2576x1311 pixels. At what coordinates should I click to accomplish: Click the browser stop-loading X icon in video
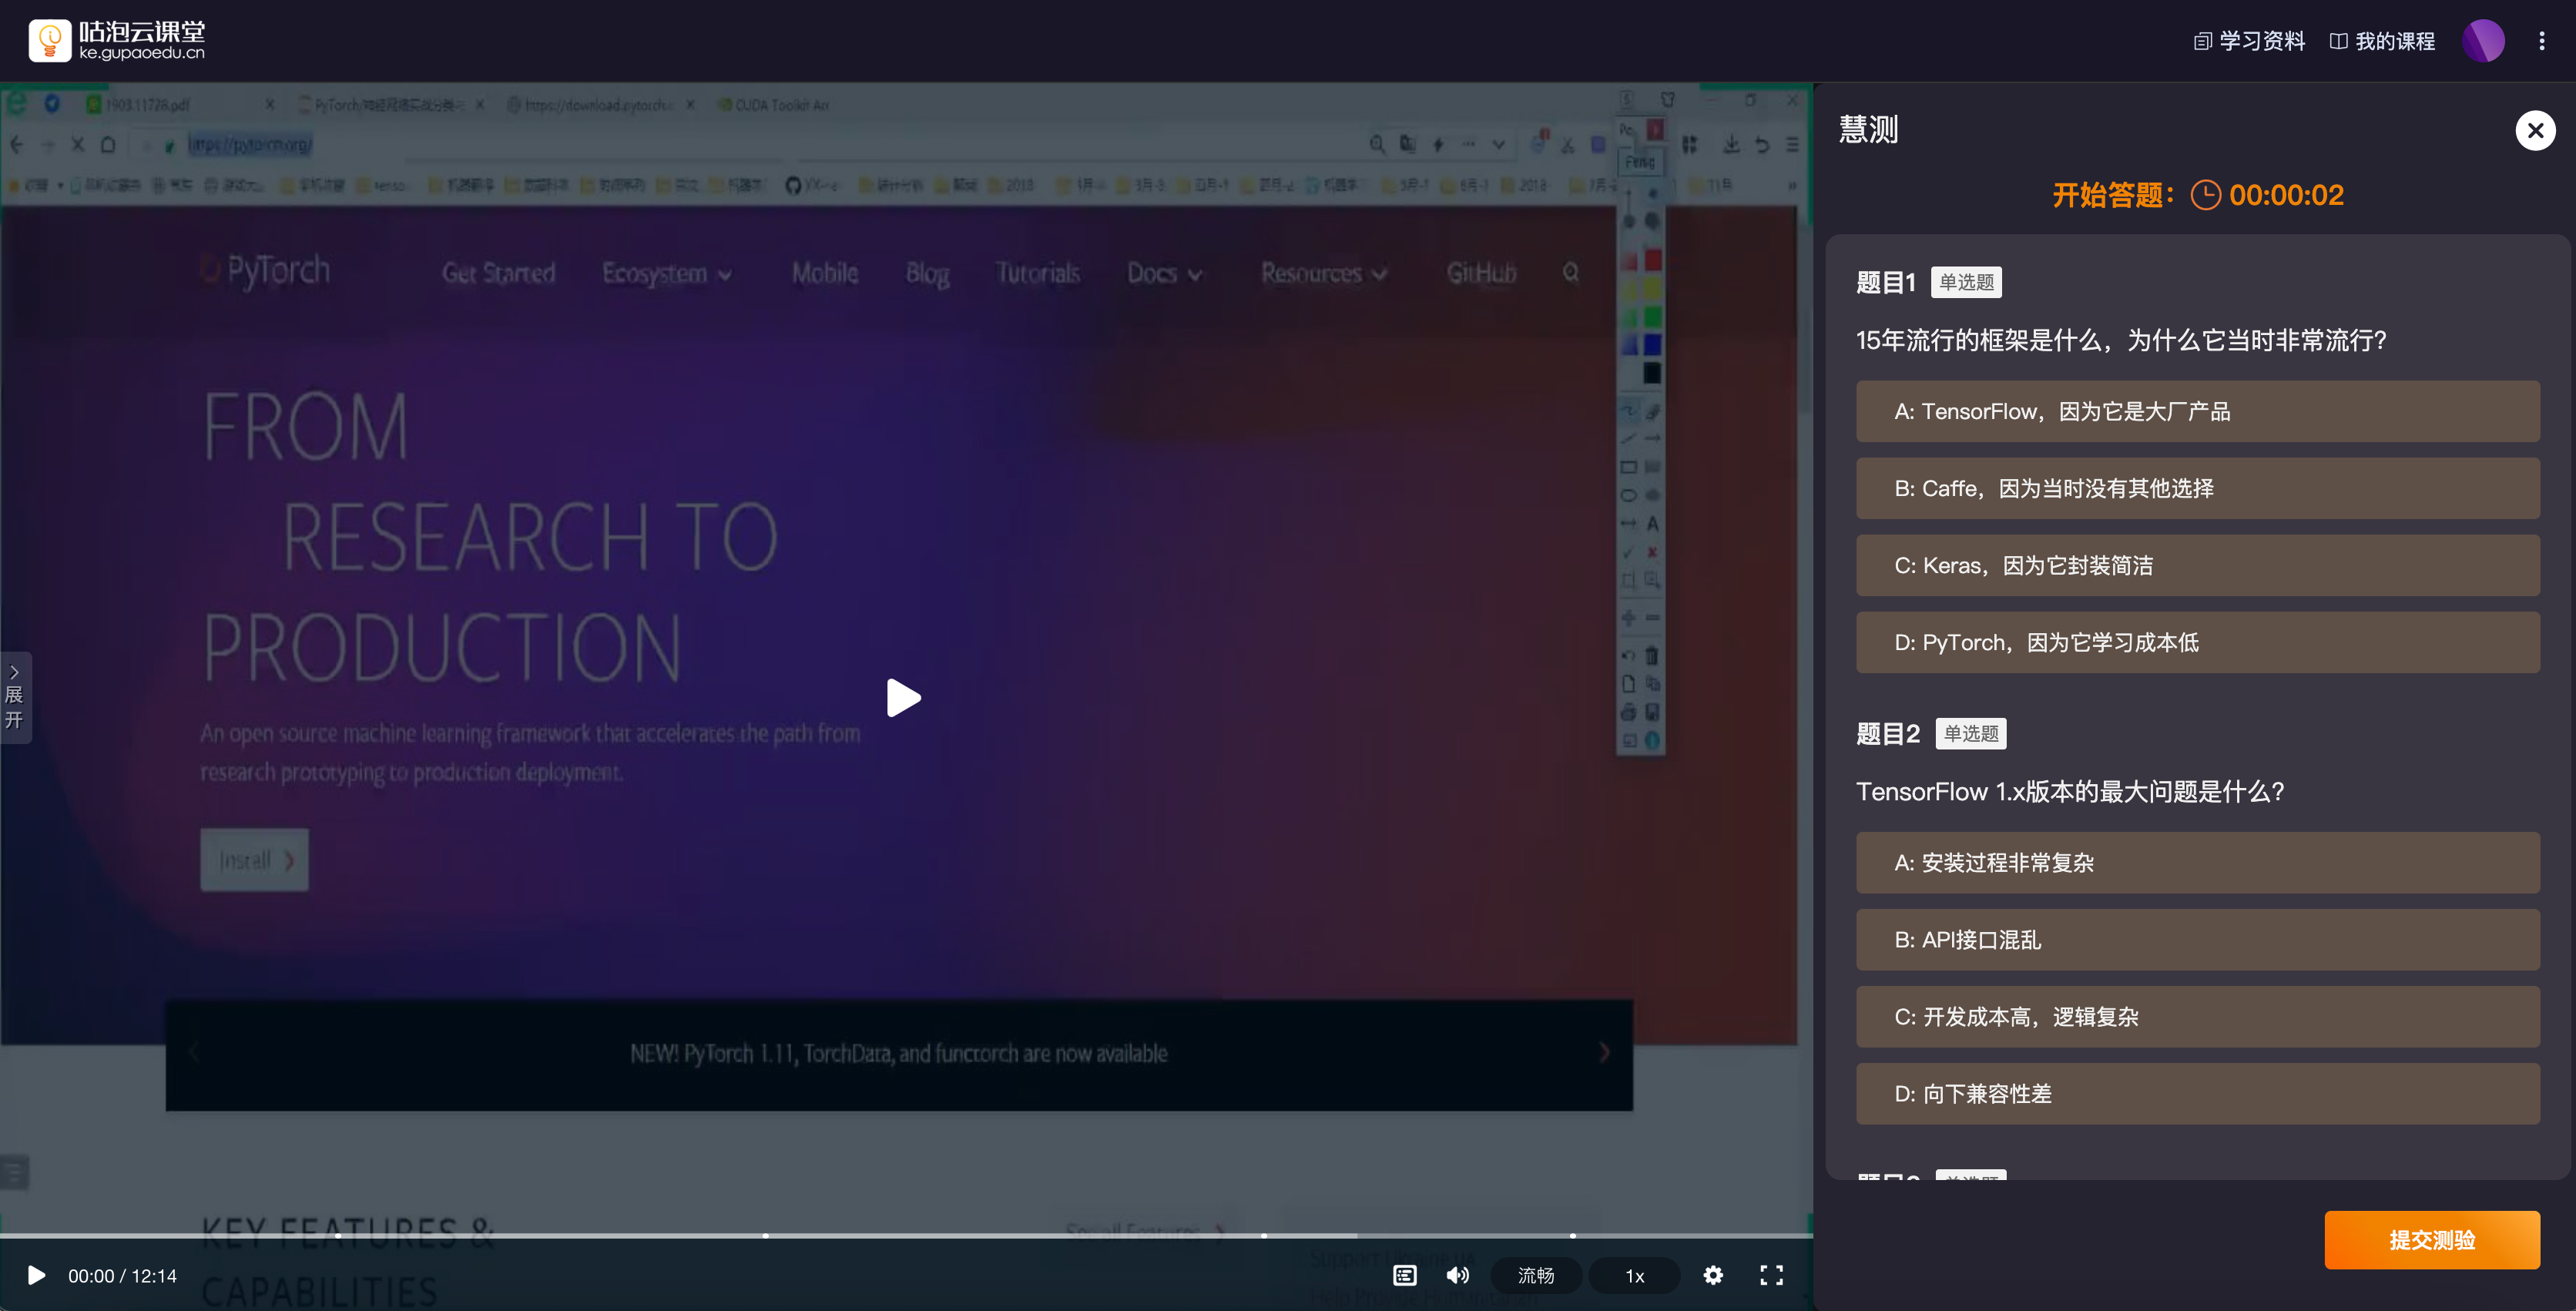point(78,144)
